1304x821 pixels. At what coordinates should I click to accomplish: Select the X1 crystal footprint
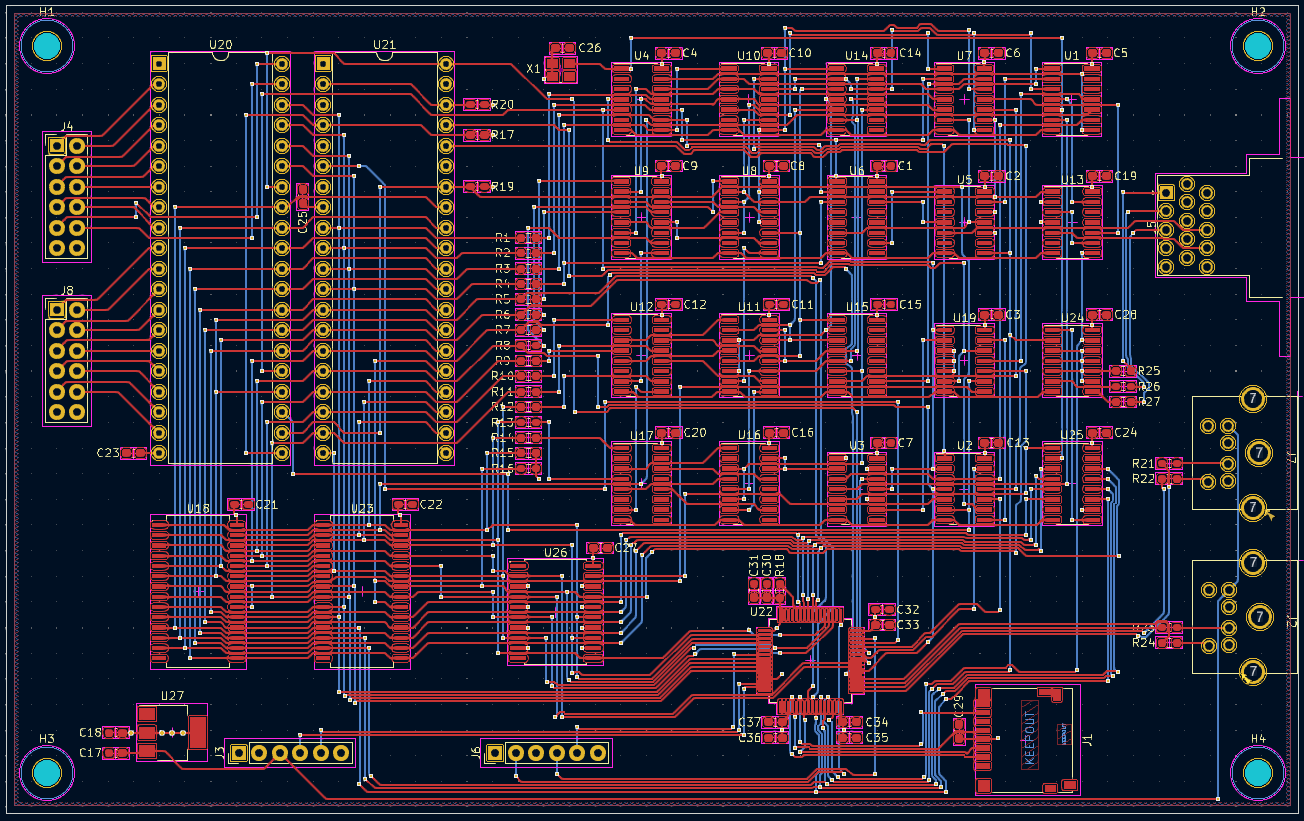coord(561,69)
